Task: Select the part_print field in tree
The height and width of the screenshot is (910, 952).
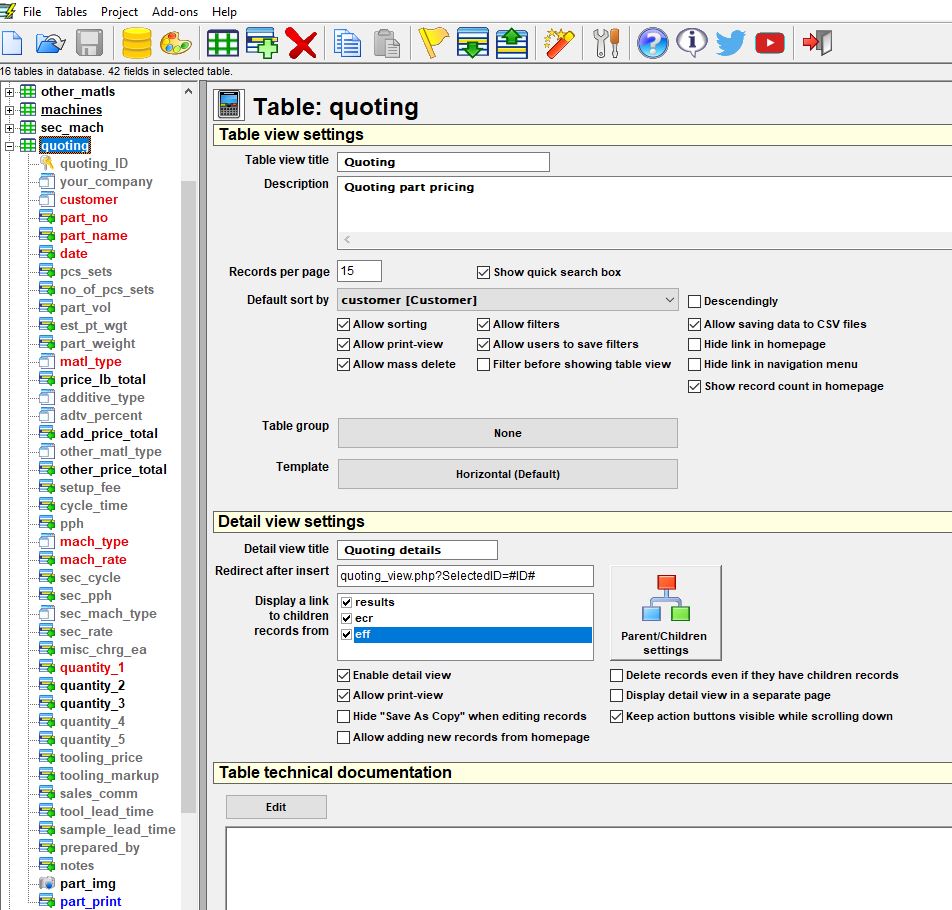Action: click(x=90, y=902)
